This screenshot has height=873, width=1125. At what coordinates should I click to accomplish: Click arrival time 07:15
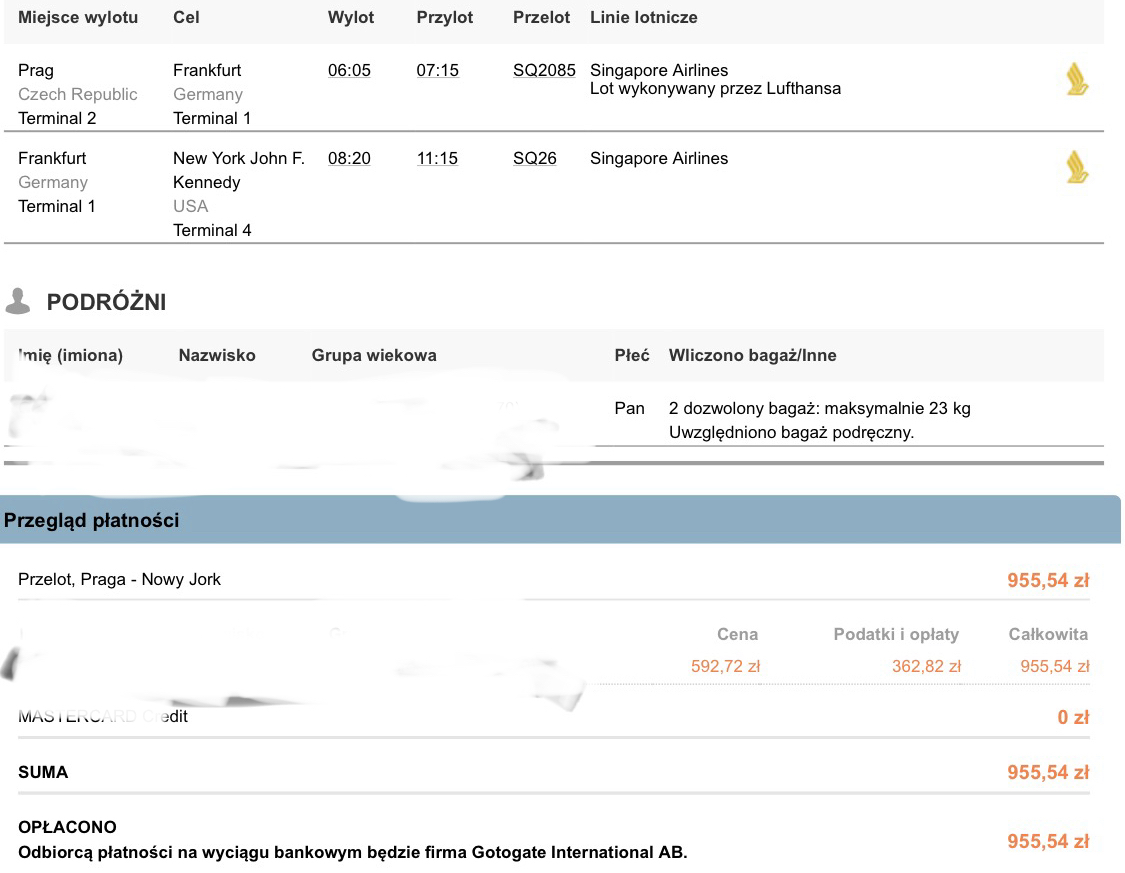coord(438,70)
